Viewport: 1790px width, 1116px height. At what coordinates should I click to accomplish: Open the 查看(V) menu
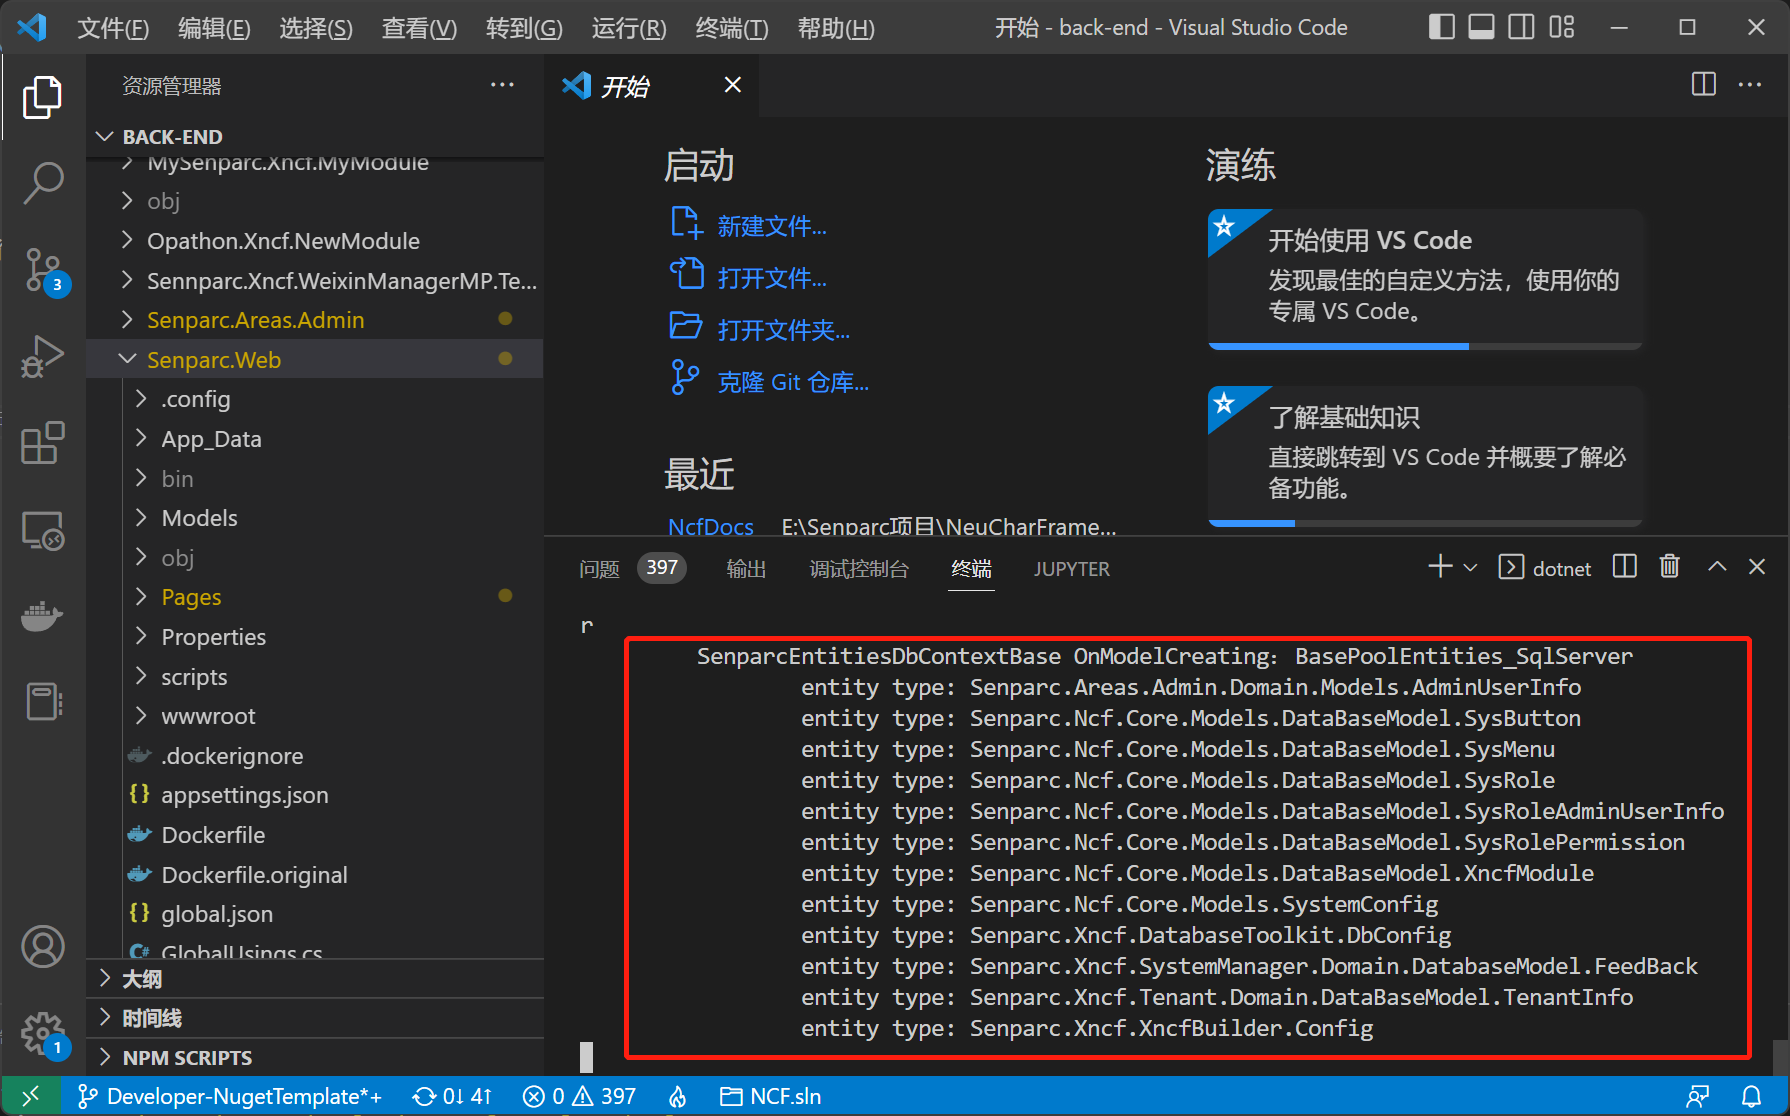[x=419, y=28]
